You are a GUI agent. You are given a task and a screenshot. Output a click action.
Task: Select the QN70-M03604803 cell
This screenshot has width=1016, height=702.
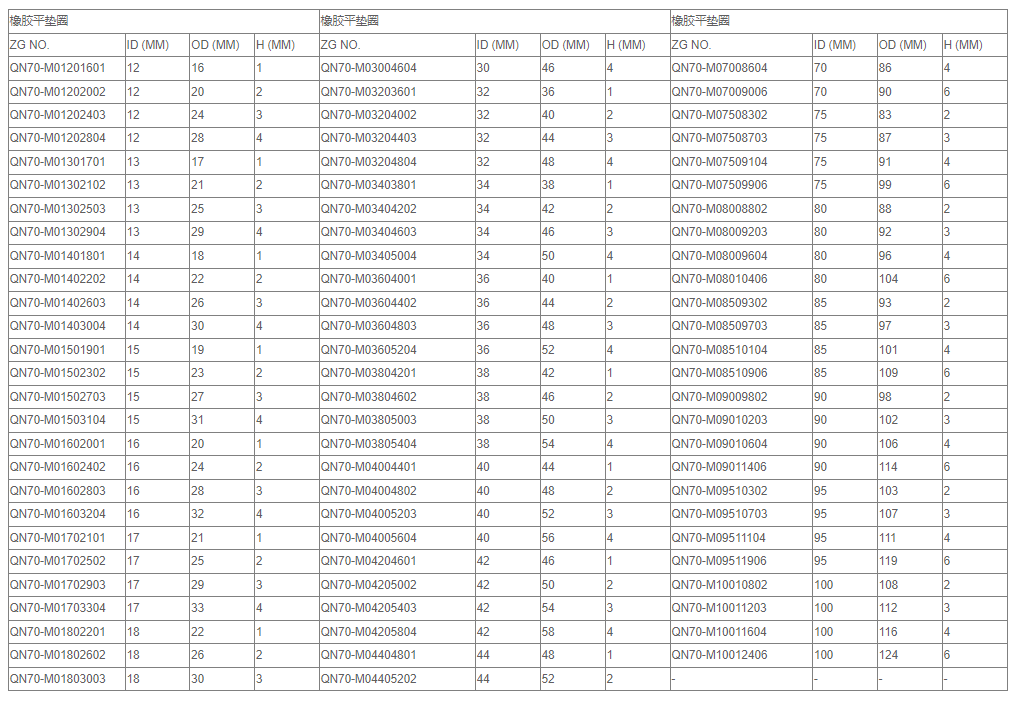point(368,326)
